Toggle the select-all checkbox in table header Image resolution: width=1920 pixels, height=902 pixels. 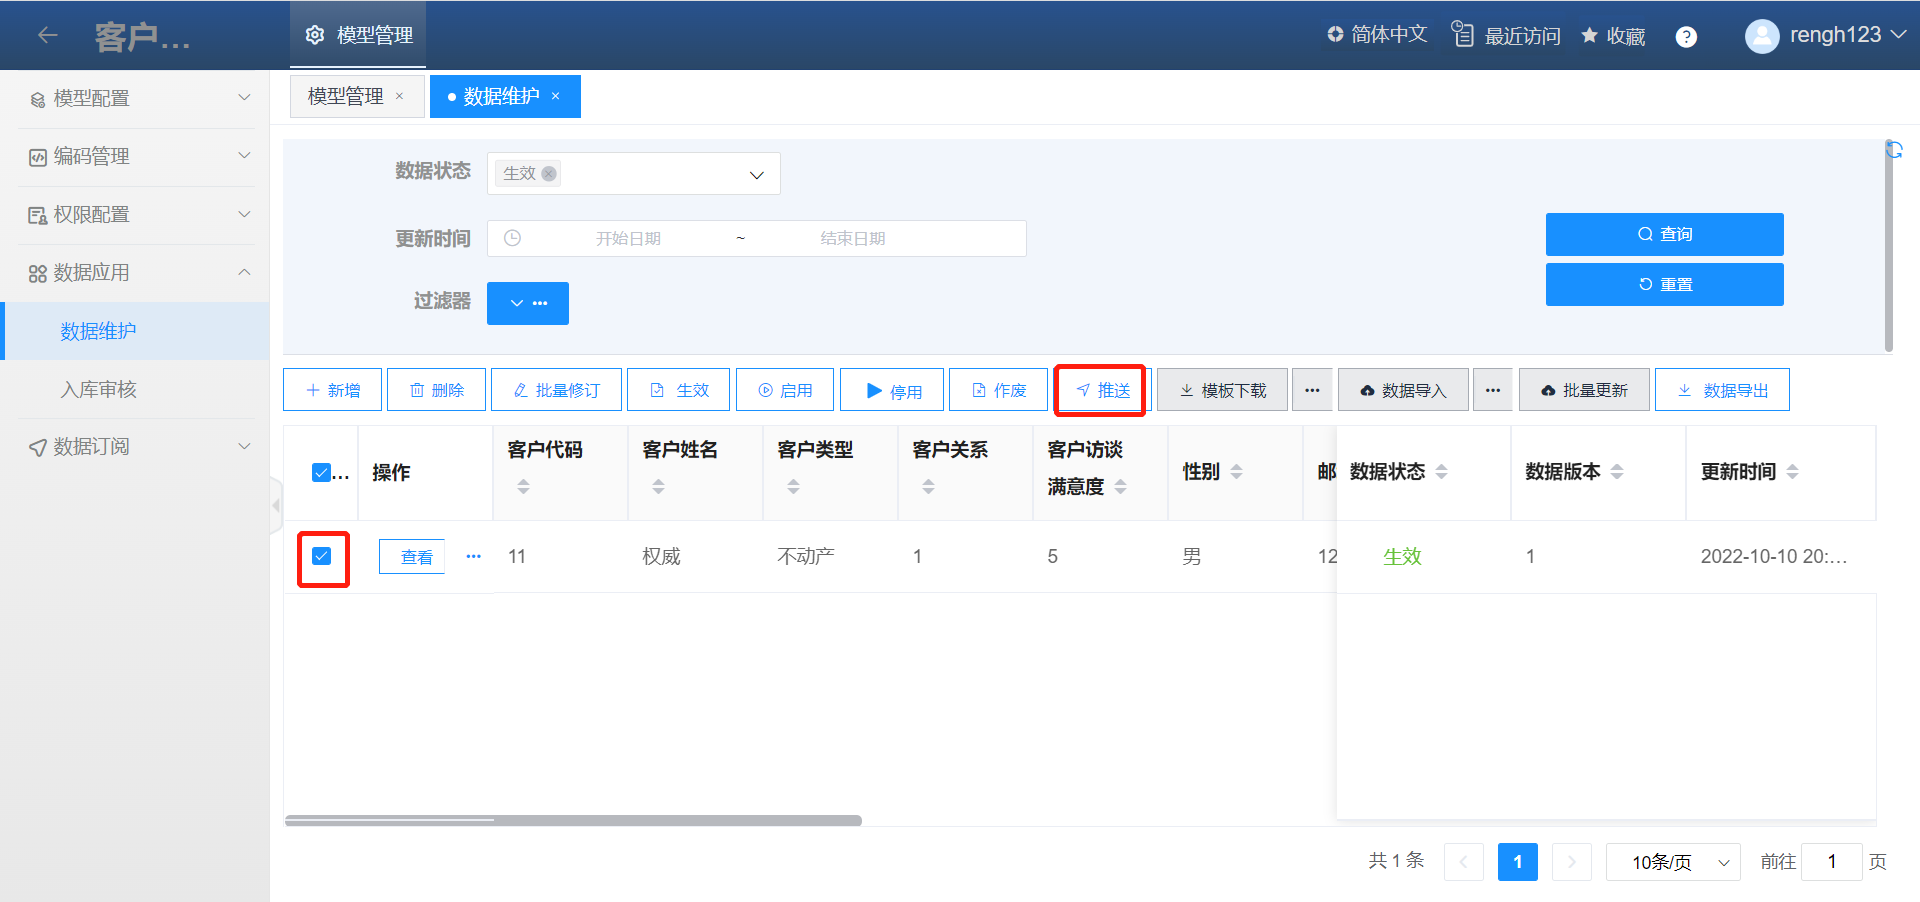click(x=322, y=473)
